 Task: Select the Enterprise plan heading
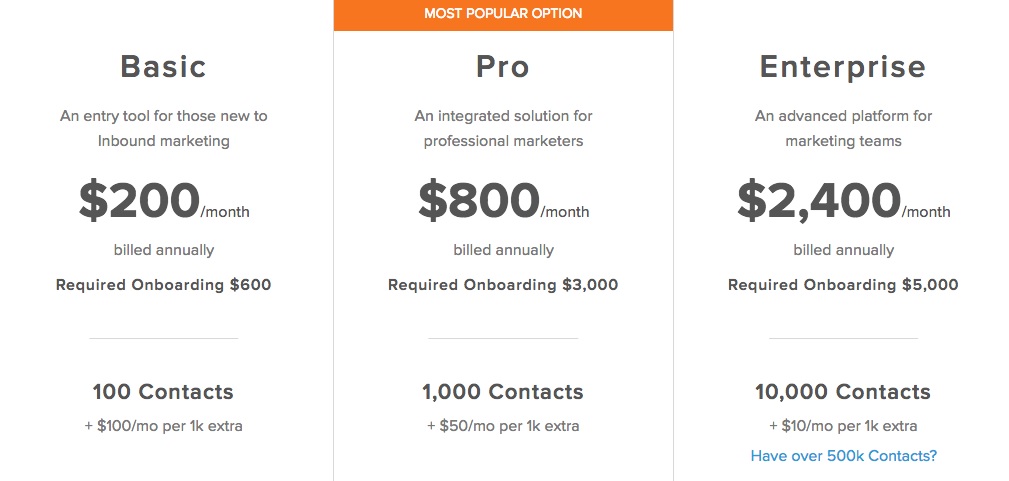point(843,67)
